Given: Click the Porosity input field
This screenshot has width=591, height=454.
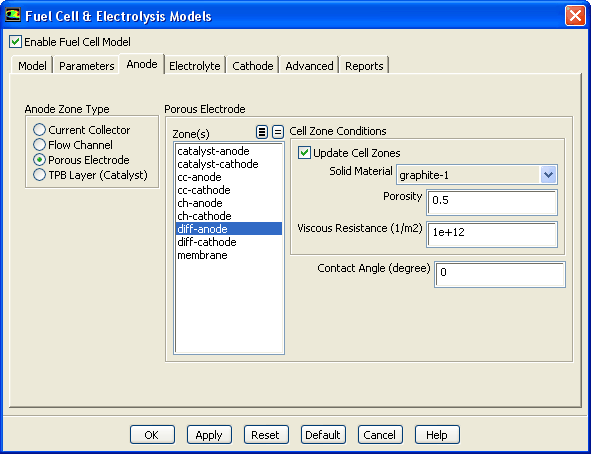Looking at the screenshot, I should click(x=492, y=202).
